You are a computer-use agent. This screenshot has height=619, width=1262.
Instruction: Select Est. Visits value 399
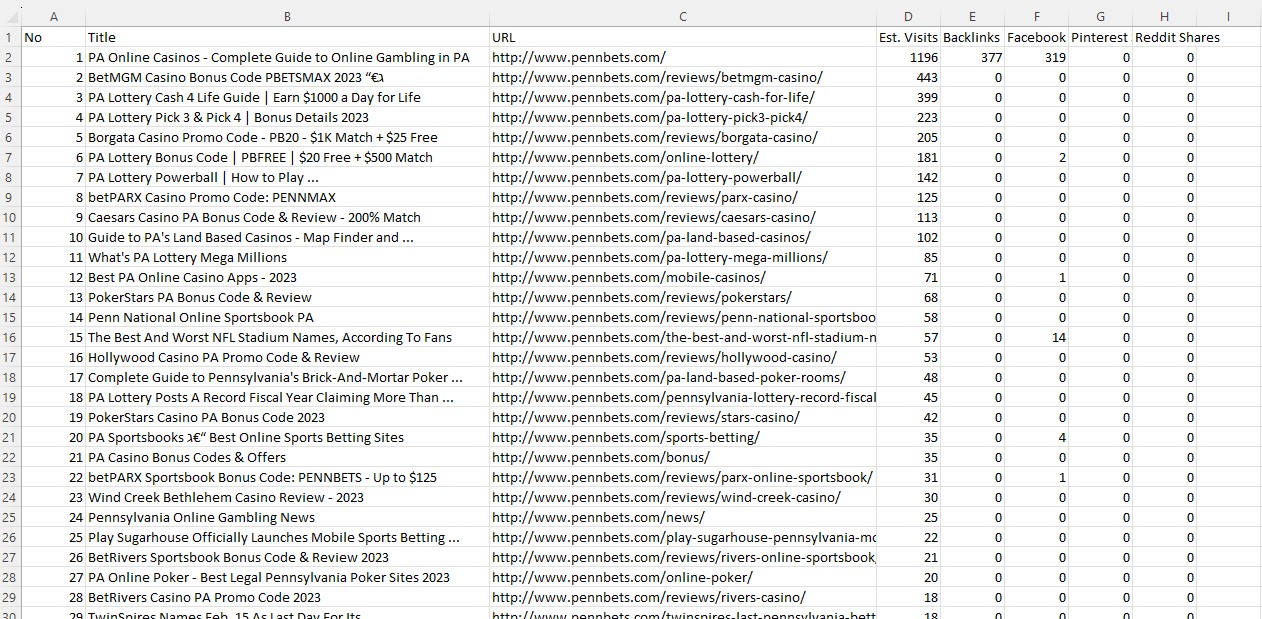(908, 97)
